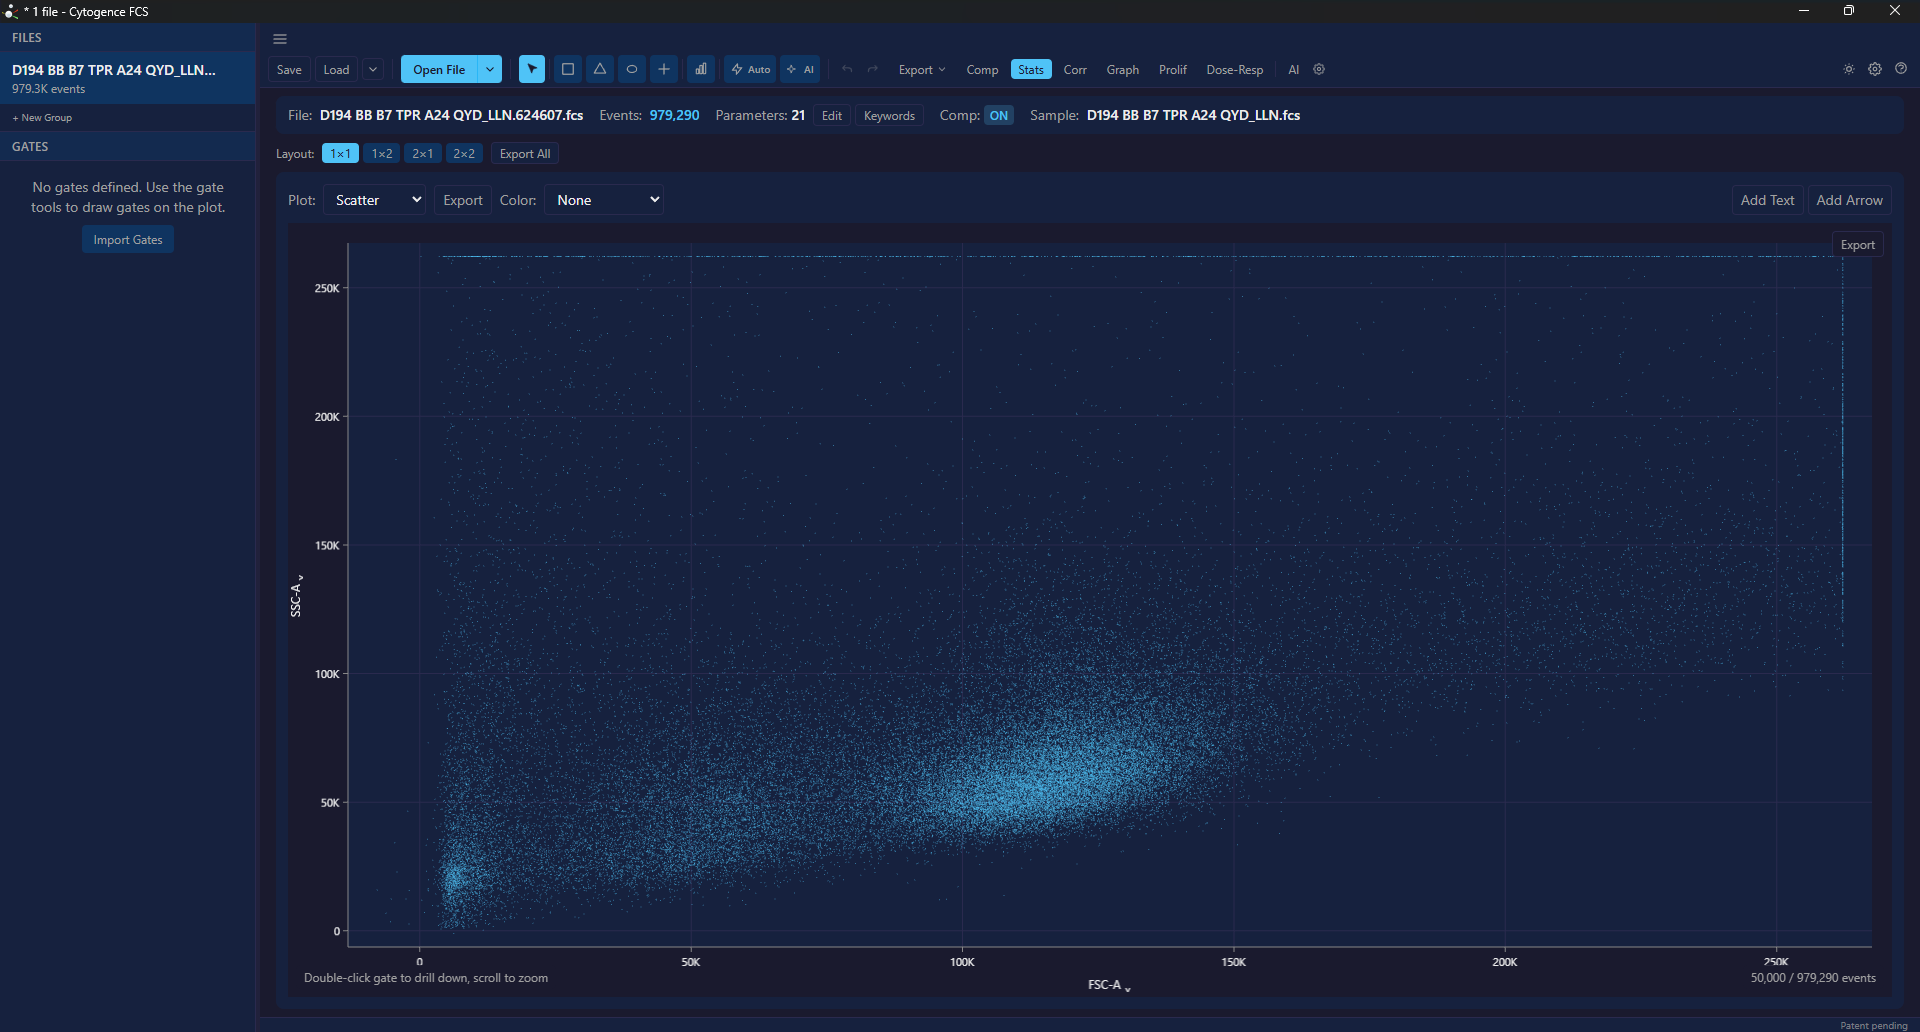Open the Plot type Scatter dropdown
The height and width of the screenshot is (1032, 1920).
[375, 200]
